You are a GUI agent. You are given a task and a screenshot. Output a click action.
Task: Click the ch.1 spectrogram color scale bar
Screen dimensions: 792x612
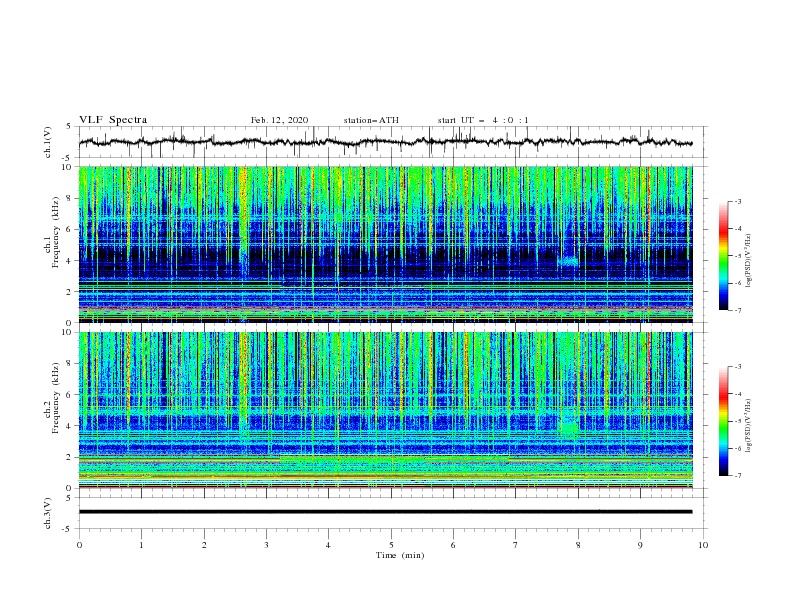(x=724, y=256)
